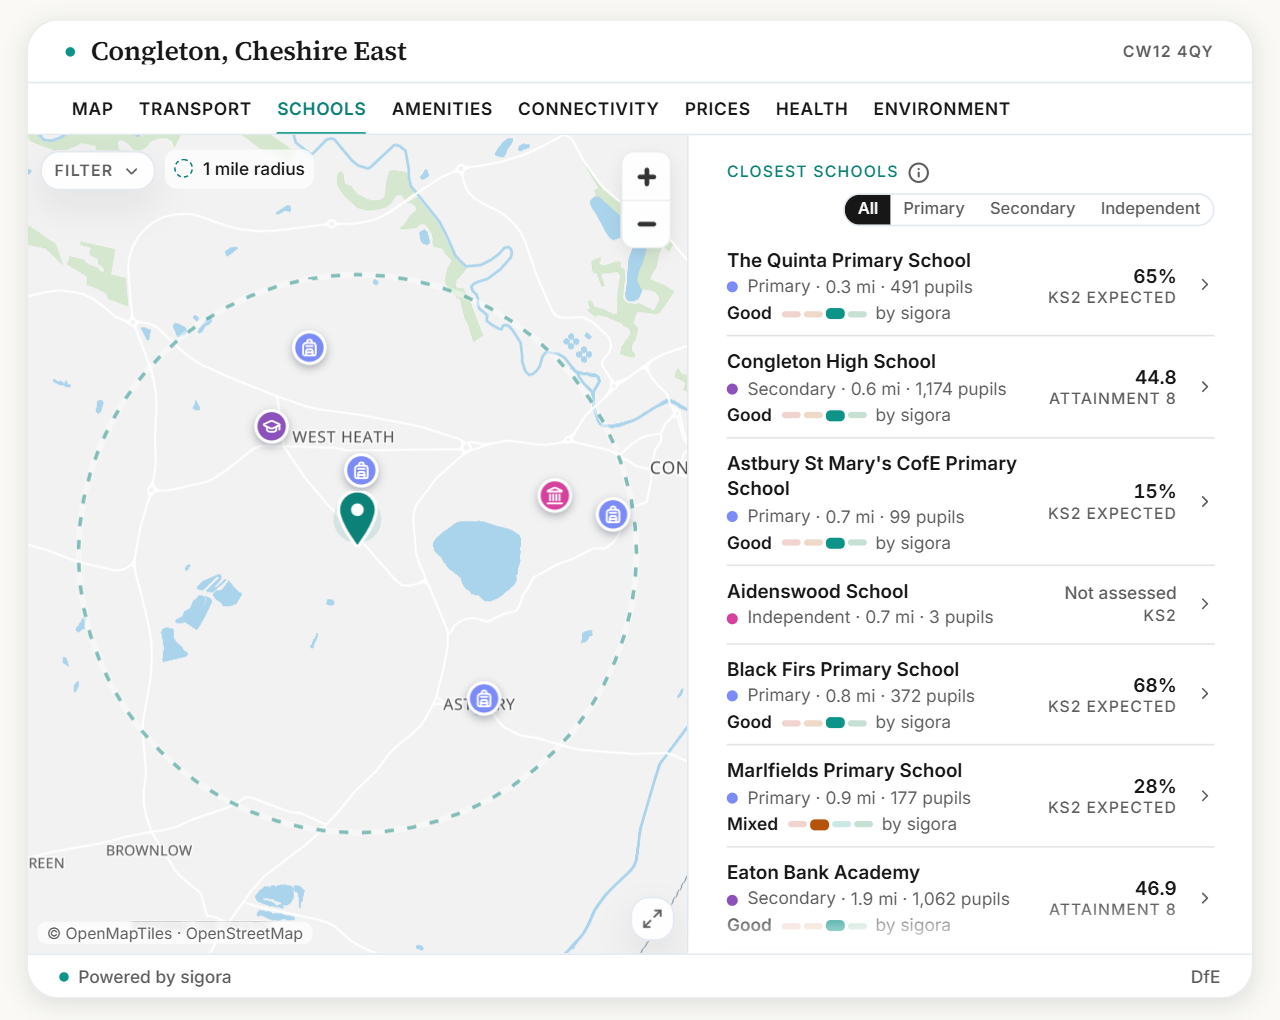1280x1020 pixels.
Task: Expand Aidenswood School chevron
Action: click(x=1205, y=604)
